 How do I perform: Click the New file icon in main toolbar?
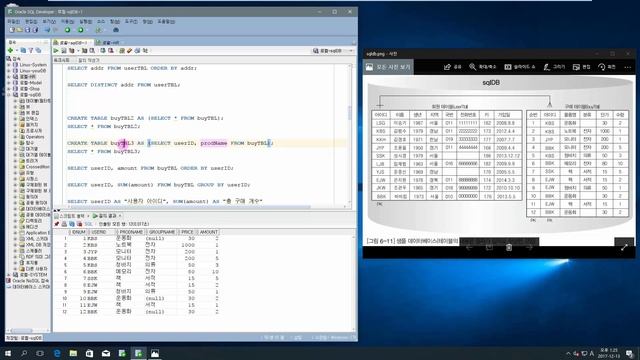[x=12, y=30]
